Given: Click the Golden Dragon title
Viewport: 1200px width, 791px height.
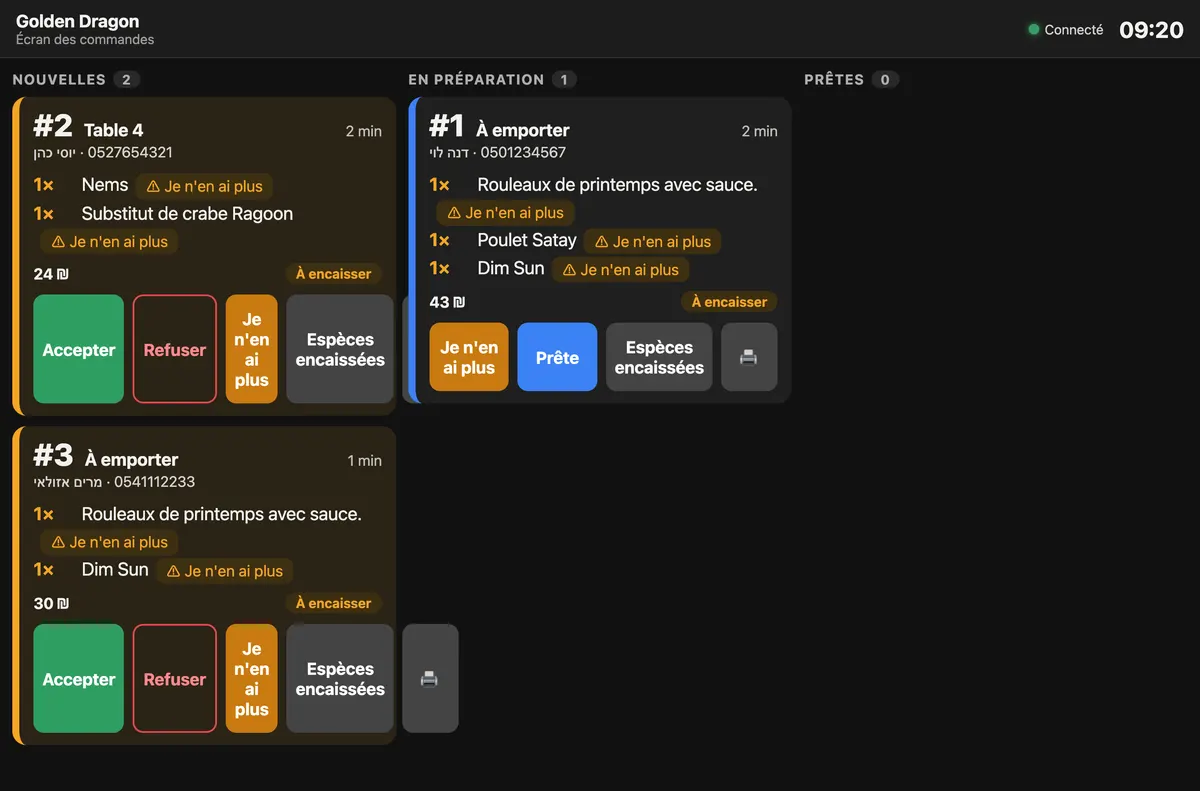Looking at the screenshot, I should pos(78,21).
